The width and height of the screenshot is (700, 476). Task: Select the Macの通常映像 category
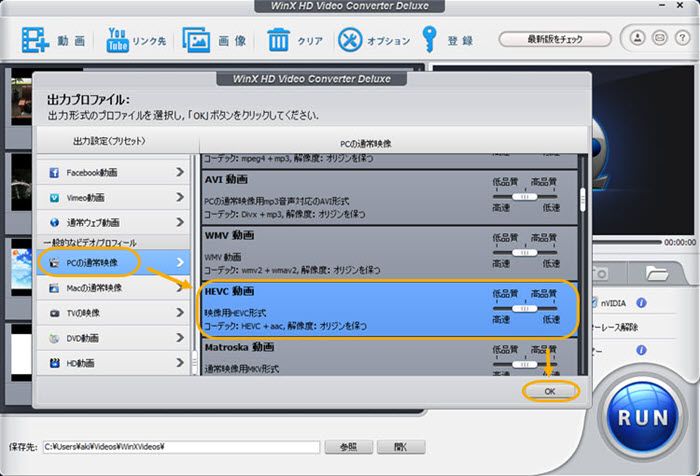point(114,288)
